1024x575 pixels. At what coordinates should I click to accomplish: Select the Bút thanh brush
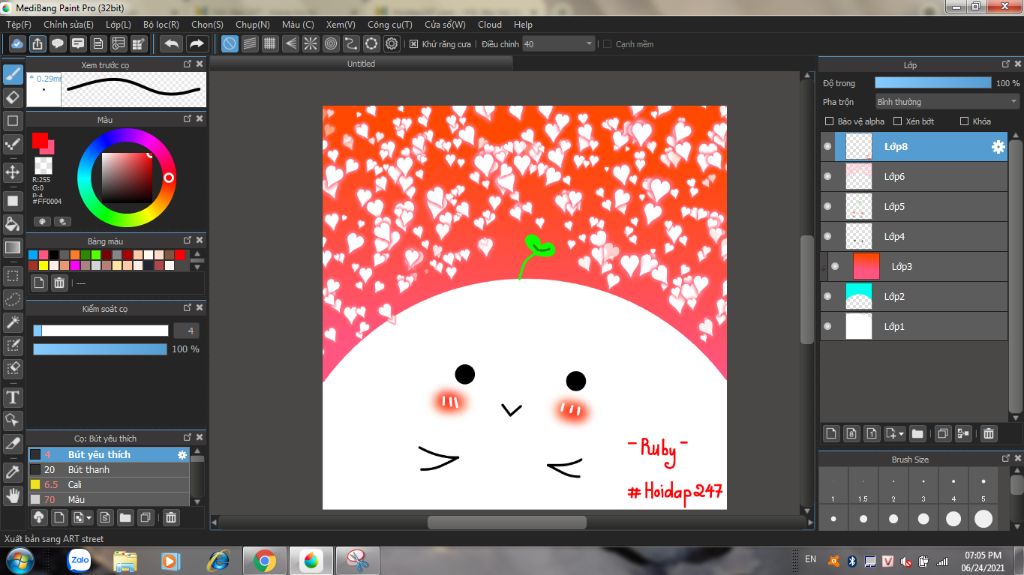coord(109,470)
